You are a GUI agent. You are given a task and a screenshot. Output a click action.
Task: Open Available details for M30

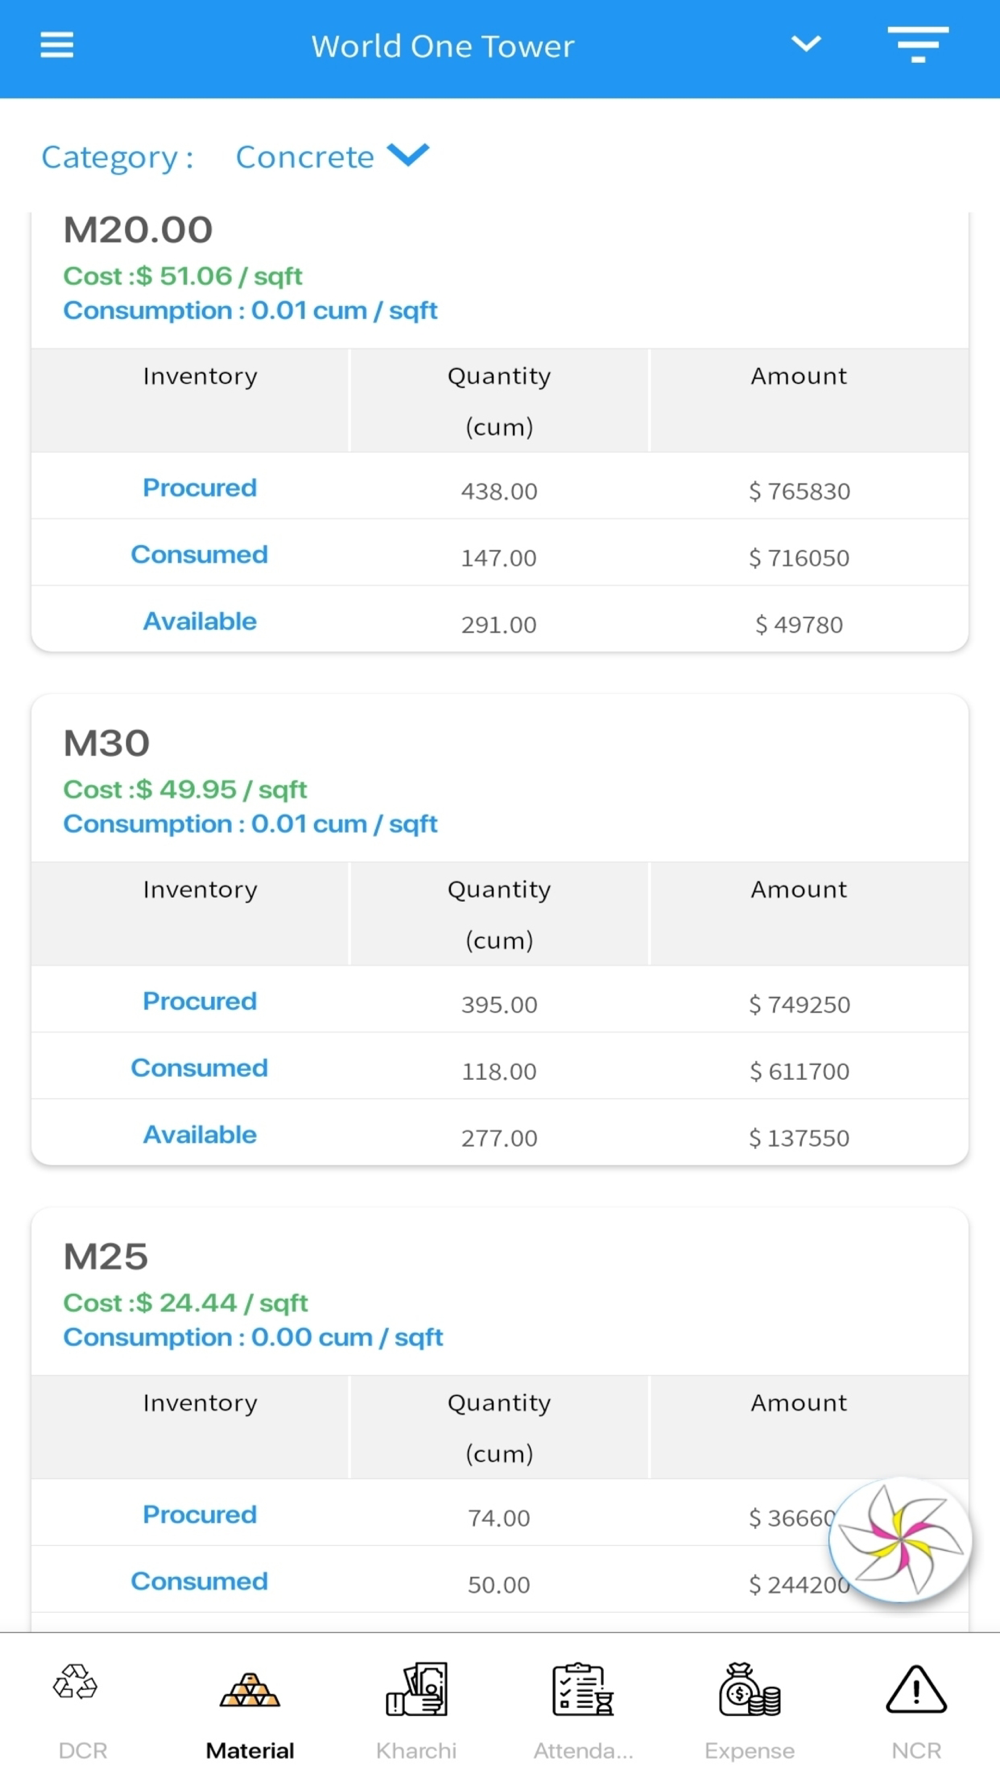[200, 1135]
